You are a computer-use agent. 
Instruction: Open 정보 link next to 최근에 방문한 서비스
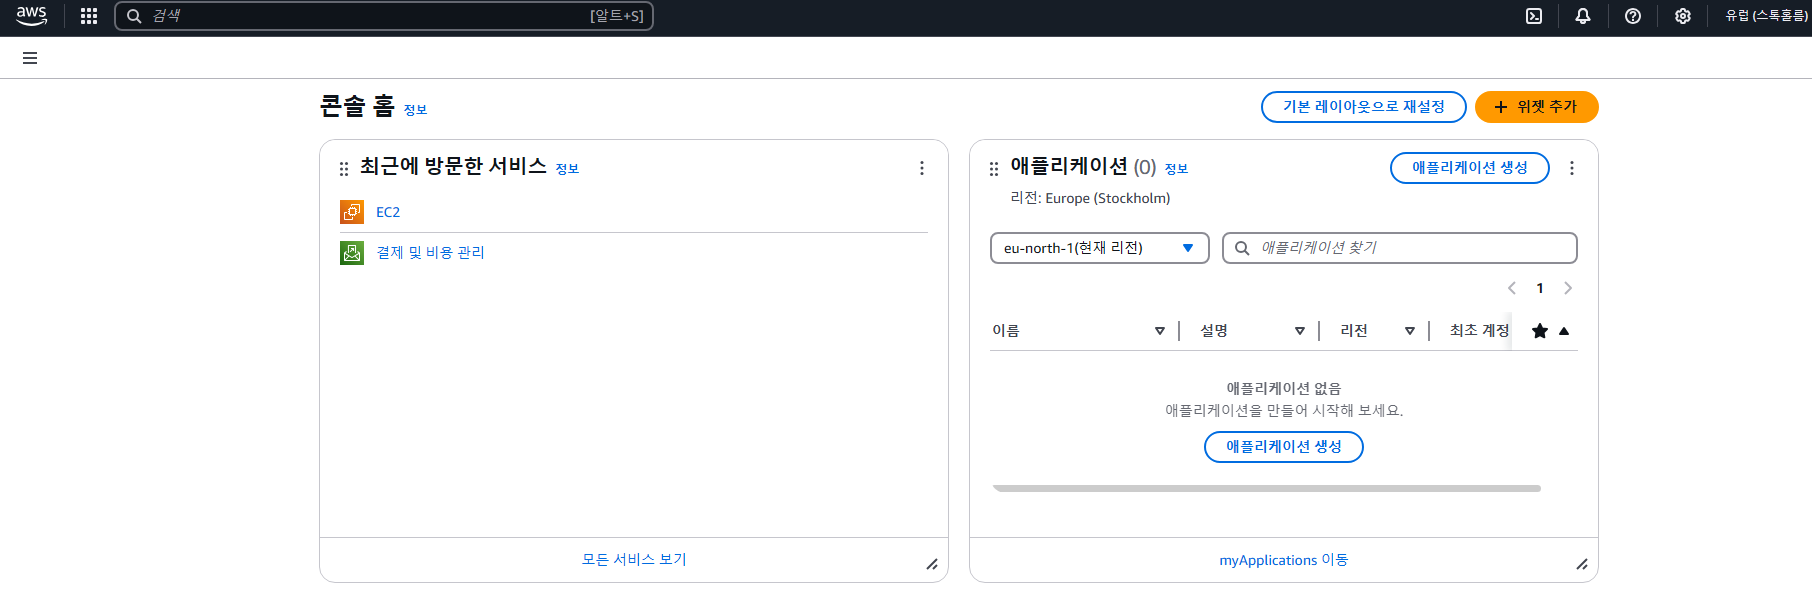[567, 169]
